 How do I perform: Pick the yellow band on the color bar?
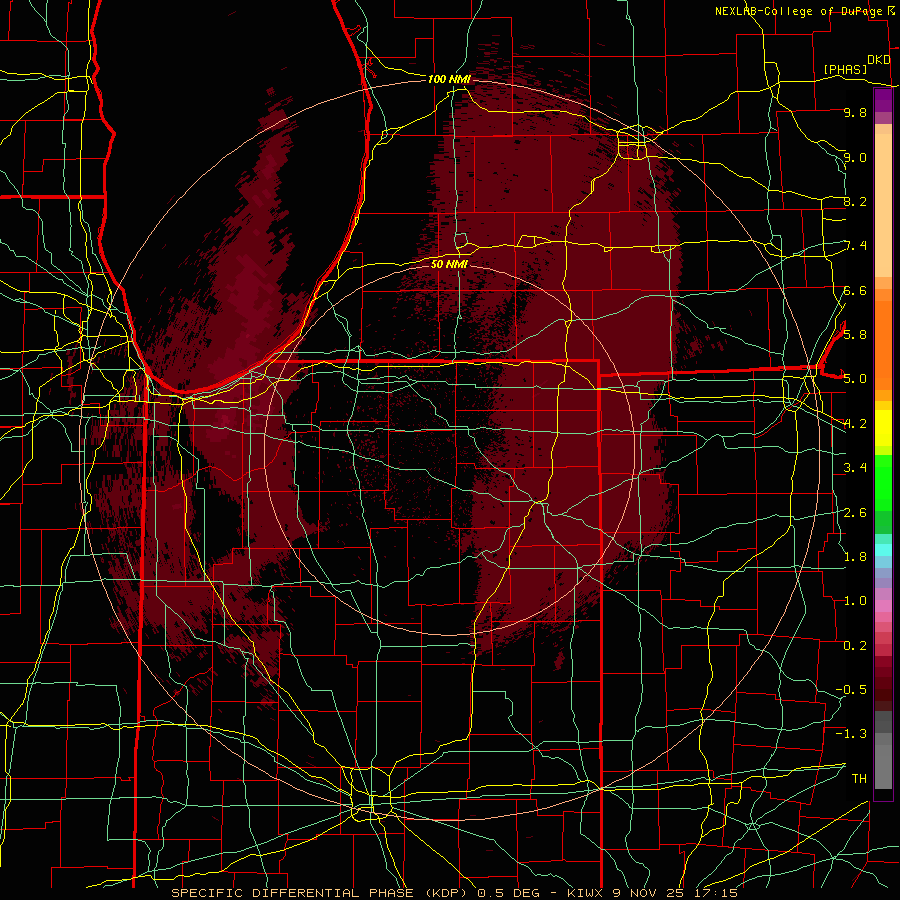click(883, 428)
